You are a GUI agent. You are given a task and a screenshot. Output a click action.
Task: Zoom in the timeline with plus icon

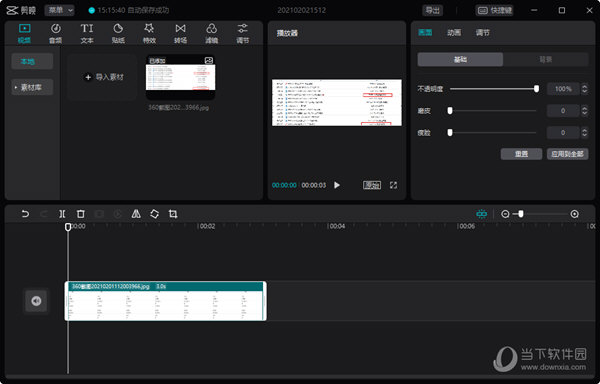point(574,214)
